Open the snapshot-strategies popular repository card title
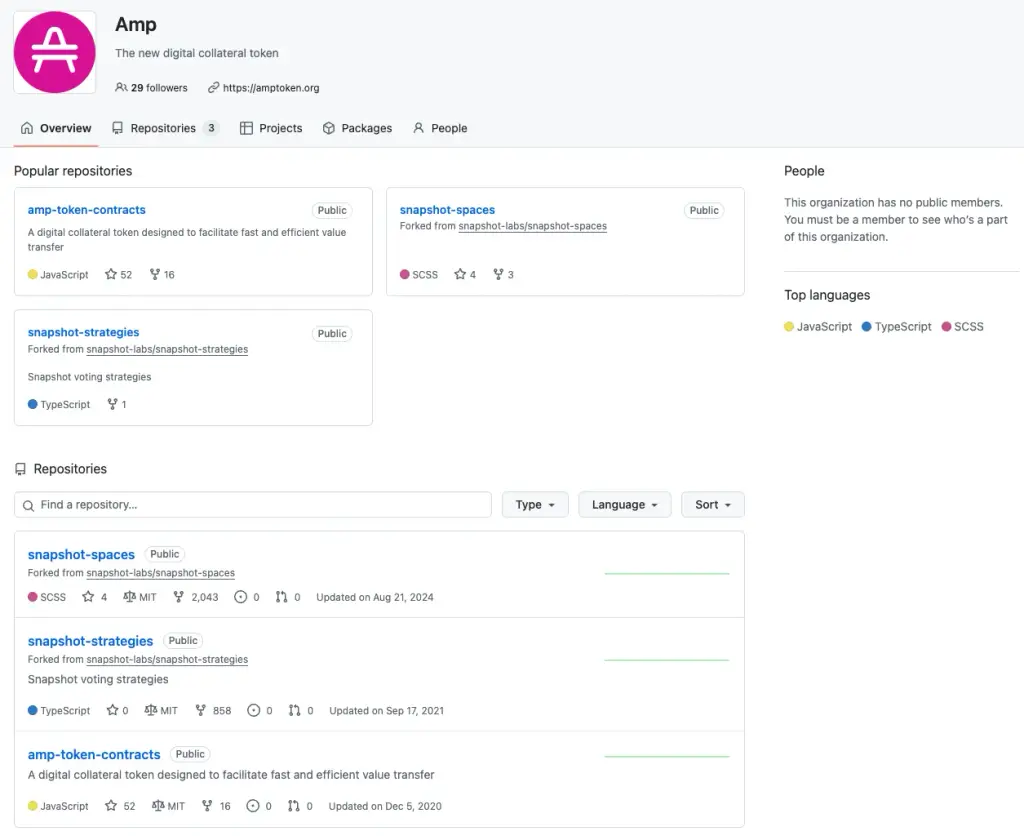This screenshot has height=840, width=1024. pos(83,332)
